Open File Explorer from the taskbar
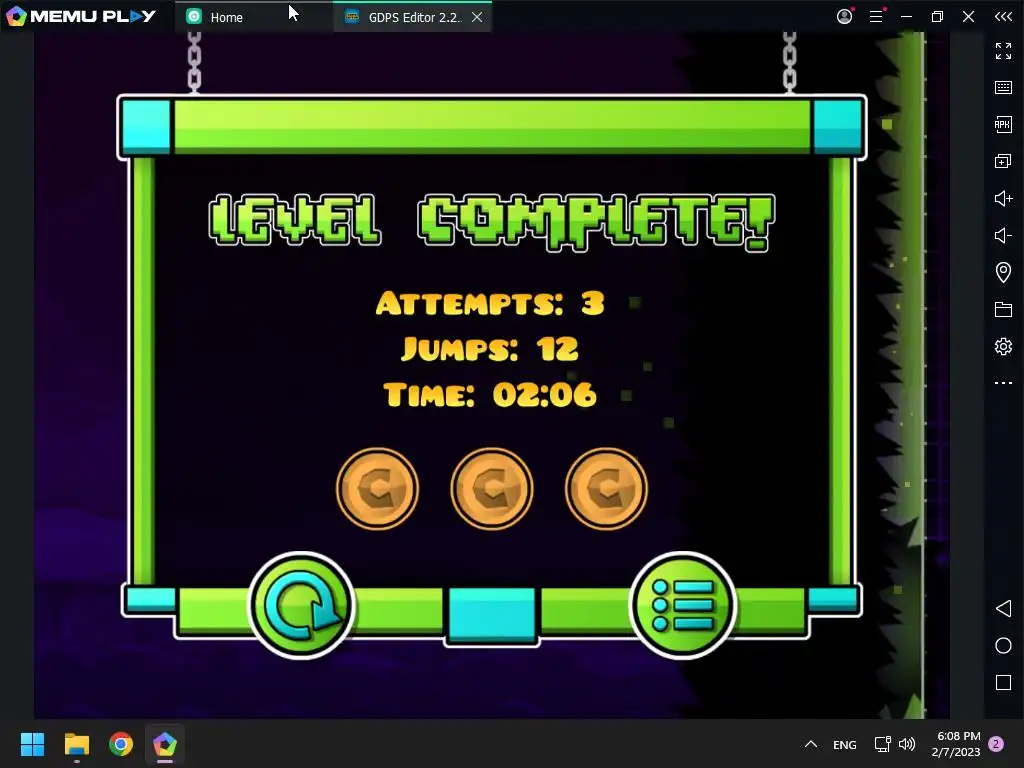1024x768 pixels. (x=76, y=744)
